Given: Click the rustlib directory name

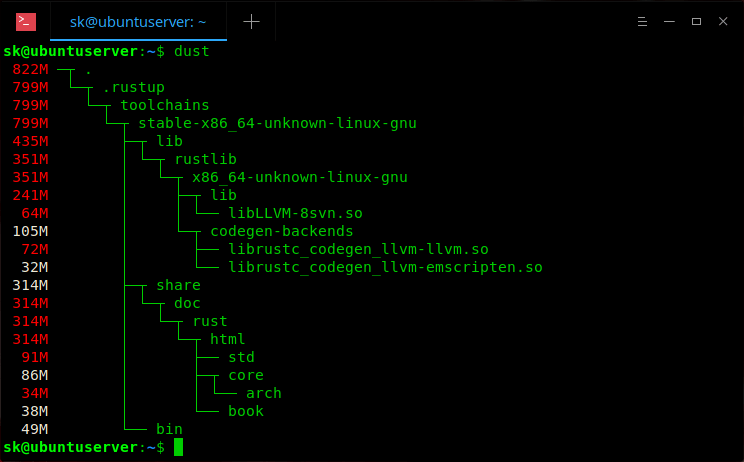Looking at the screenshot, I should [205, 159].
